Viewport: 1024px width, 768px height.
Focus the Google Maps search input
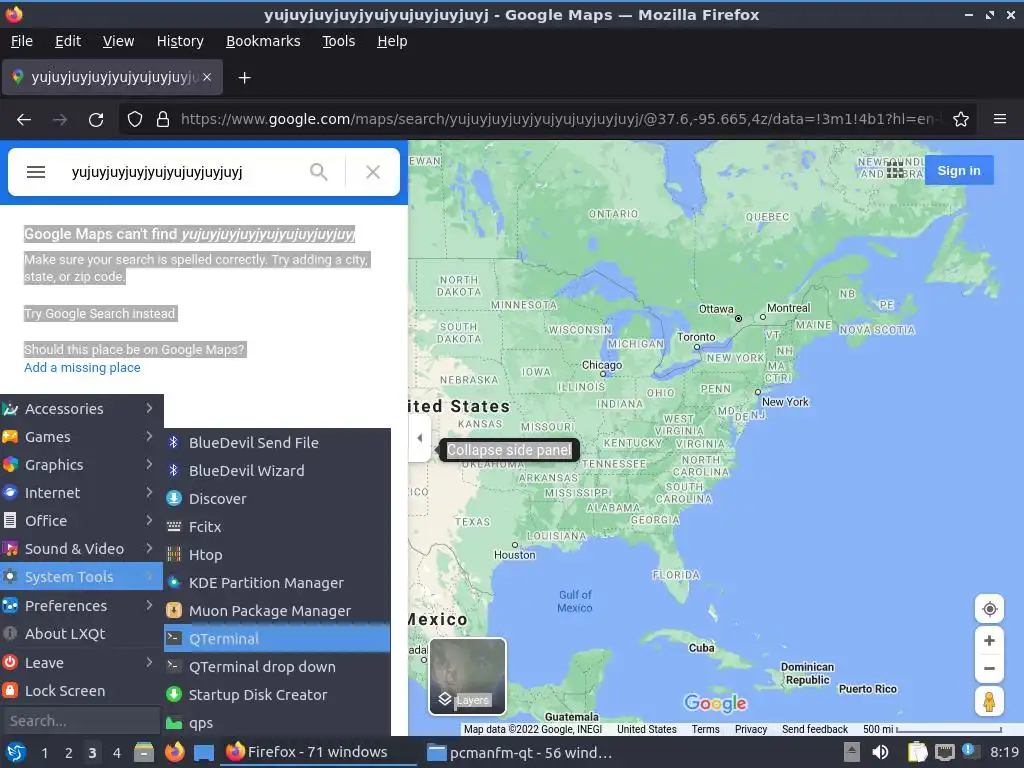(183, 172)
